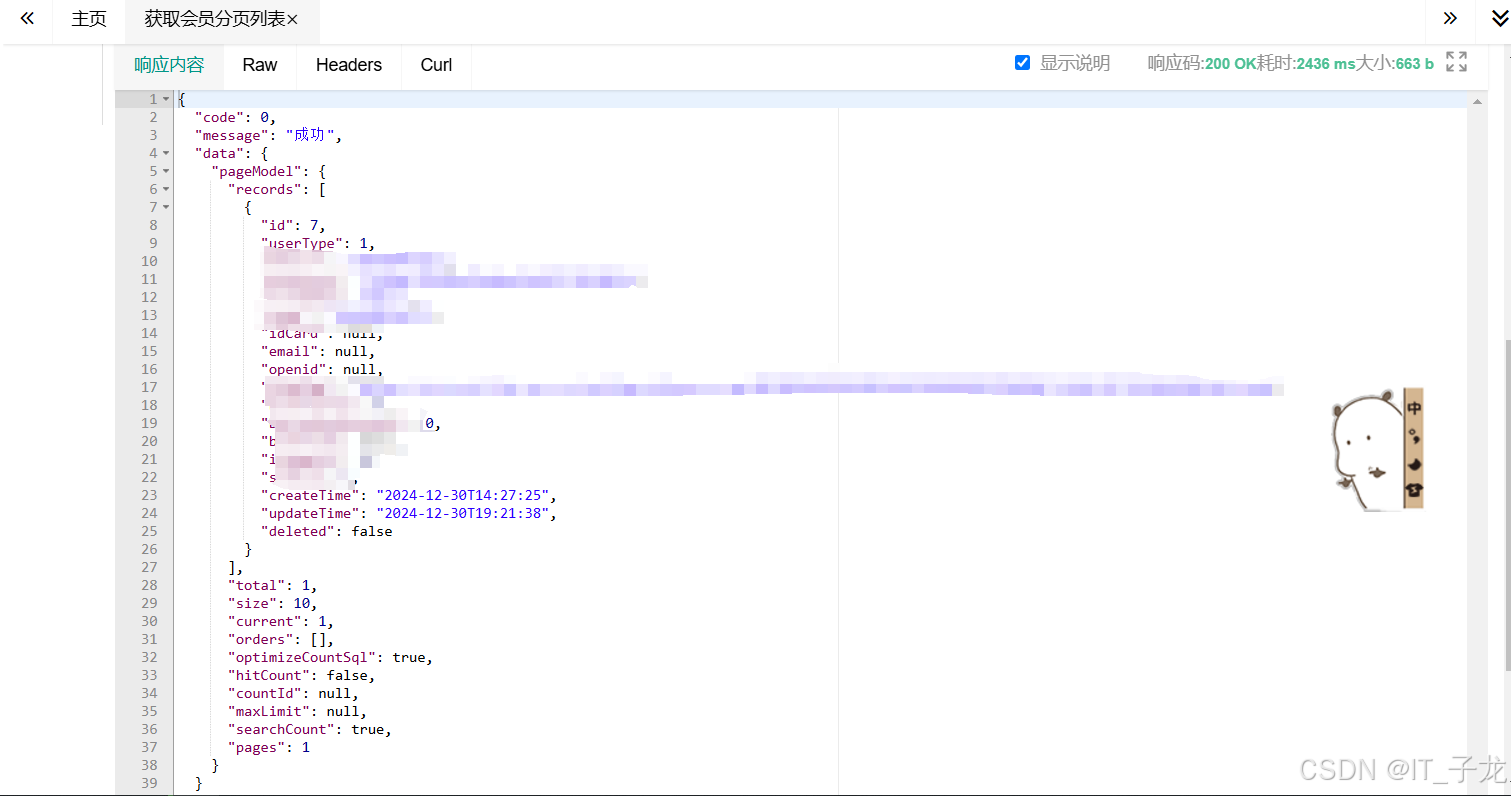Click the double-right-chevron icon near top right
This screenshot has height=796, width=1511.
click(x=1449, y=18)
